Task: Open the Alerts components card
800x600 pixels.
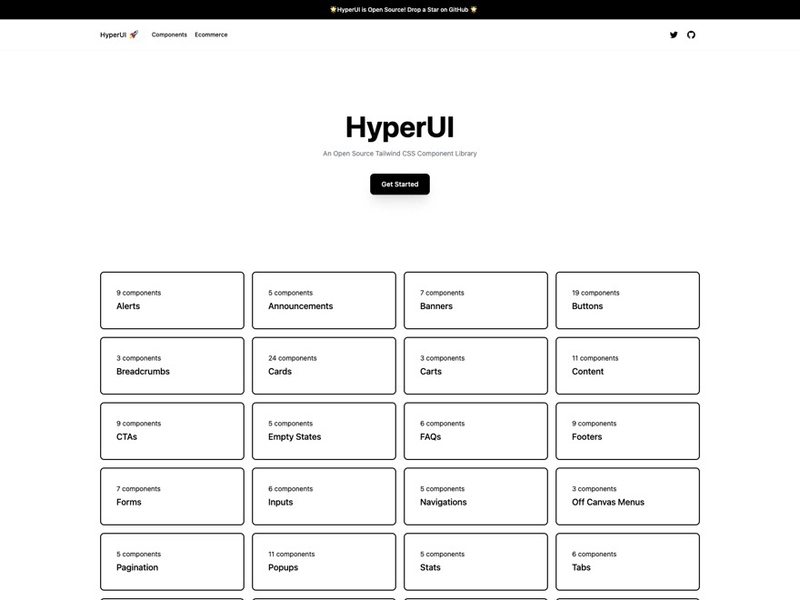Action: click(172, 300)
